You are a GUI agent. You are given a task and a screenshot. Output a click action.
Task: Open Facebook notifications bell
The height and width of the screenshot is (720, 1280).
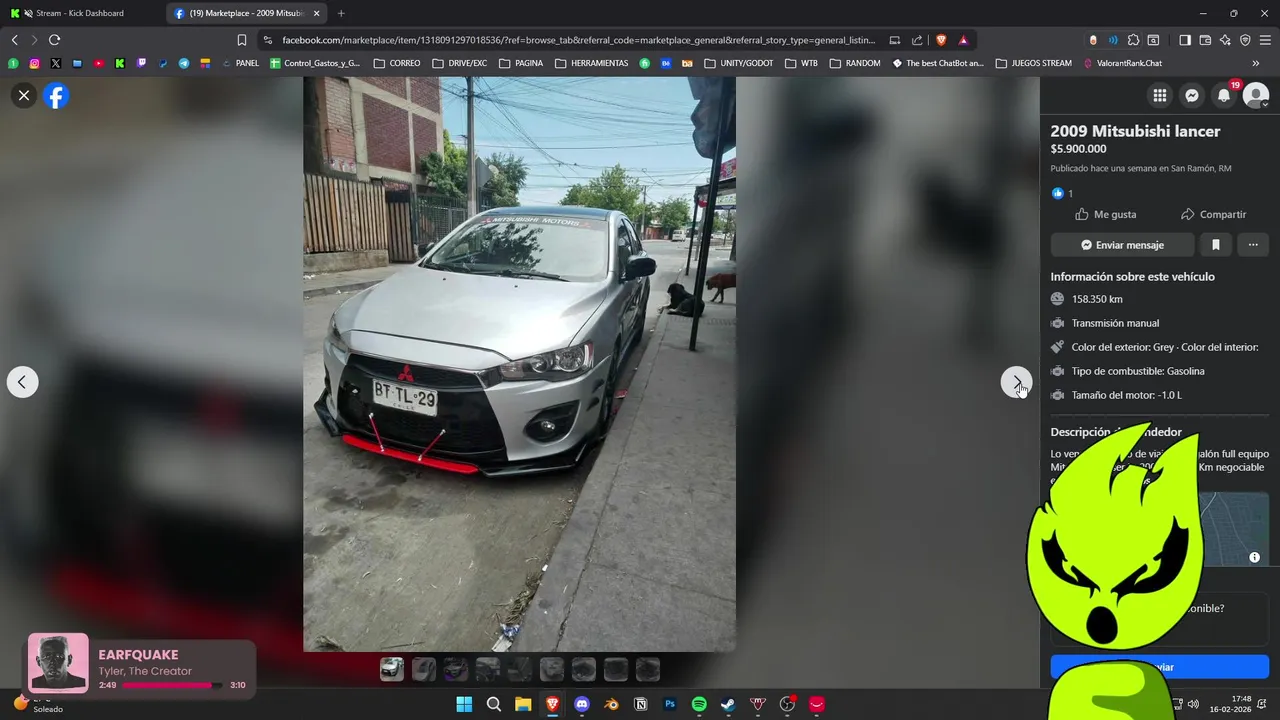point(1224,96)
